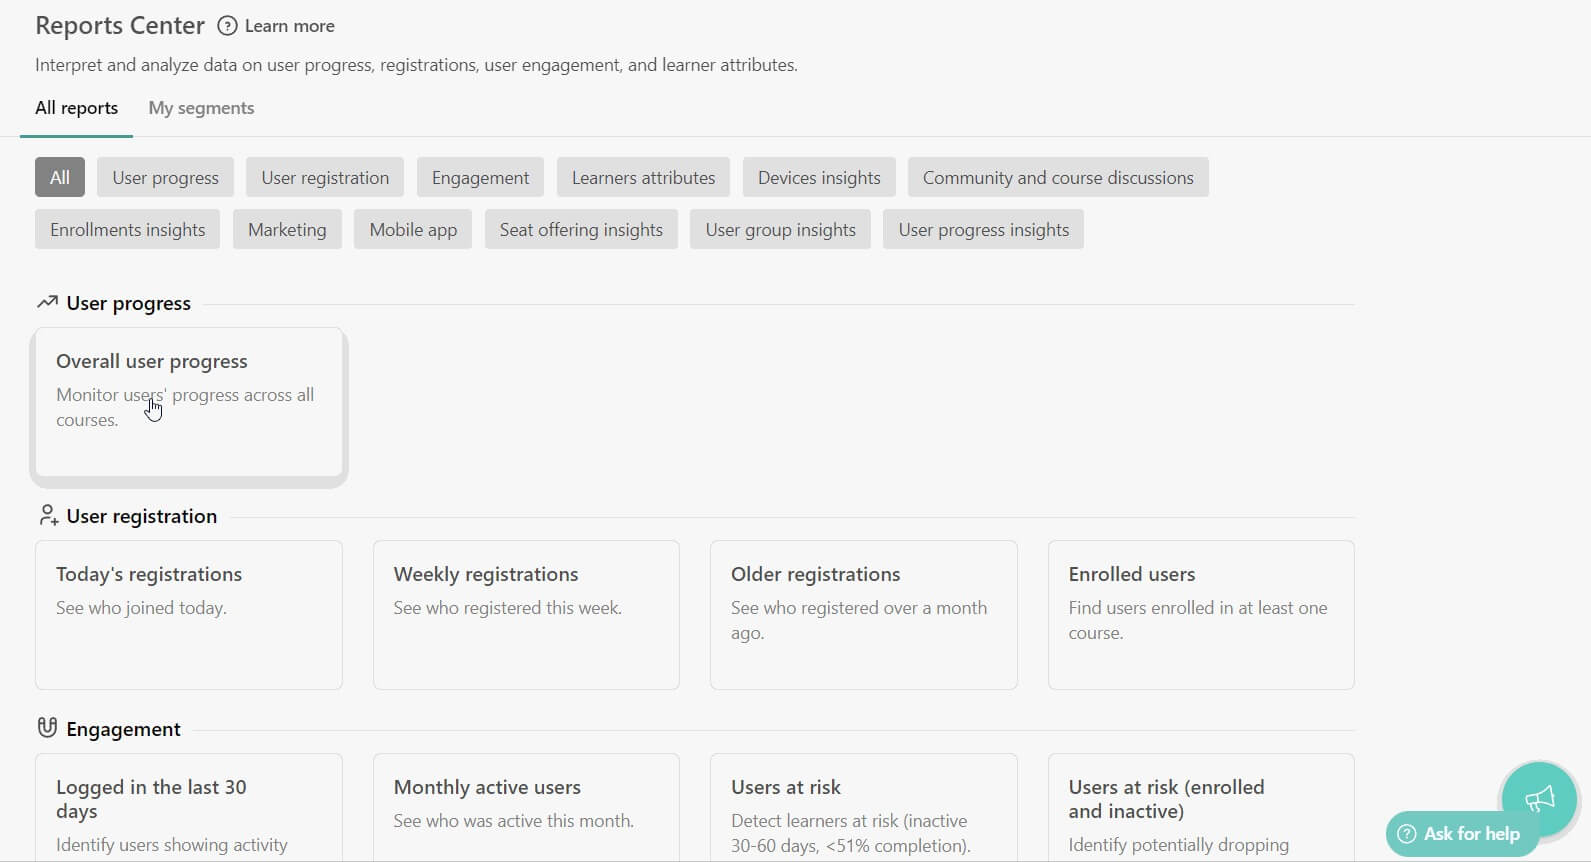
Task: Open the Monthly active users report
Action: tap(526, 805)
